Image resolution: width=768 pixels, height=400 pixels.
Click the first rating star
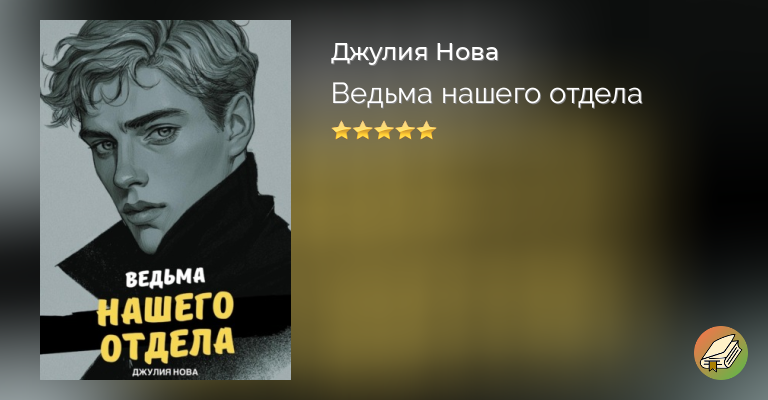[340, 131]
